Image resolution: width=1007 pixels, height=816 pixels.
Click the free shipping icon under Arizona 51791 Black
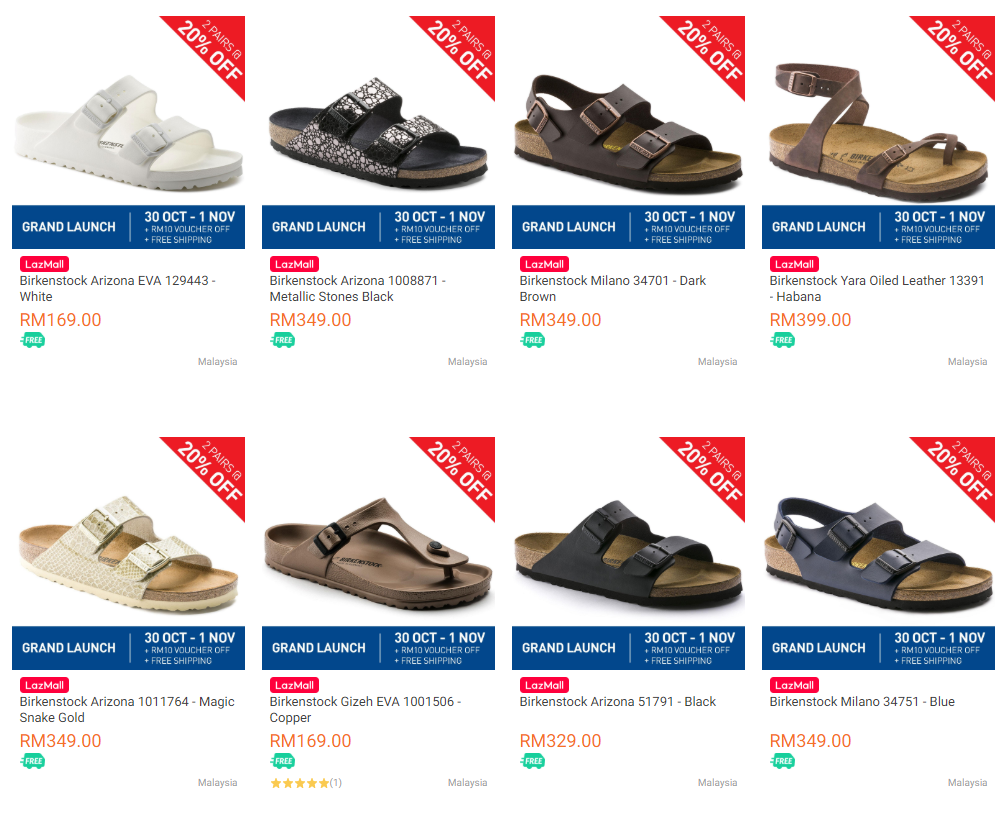[532, 761]
